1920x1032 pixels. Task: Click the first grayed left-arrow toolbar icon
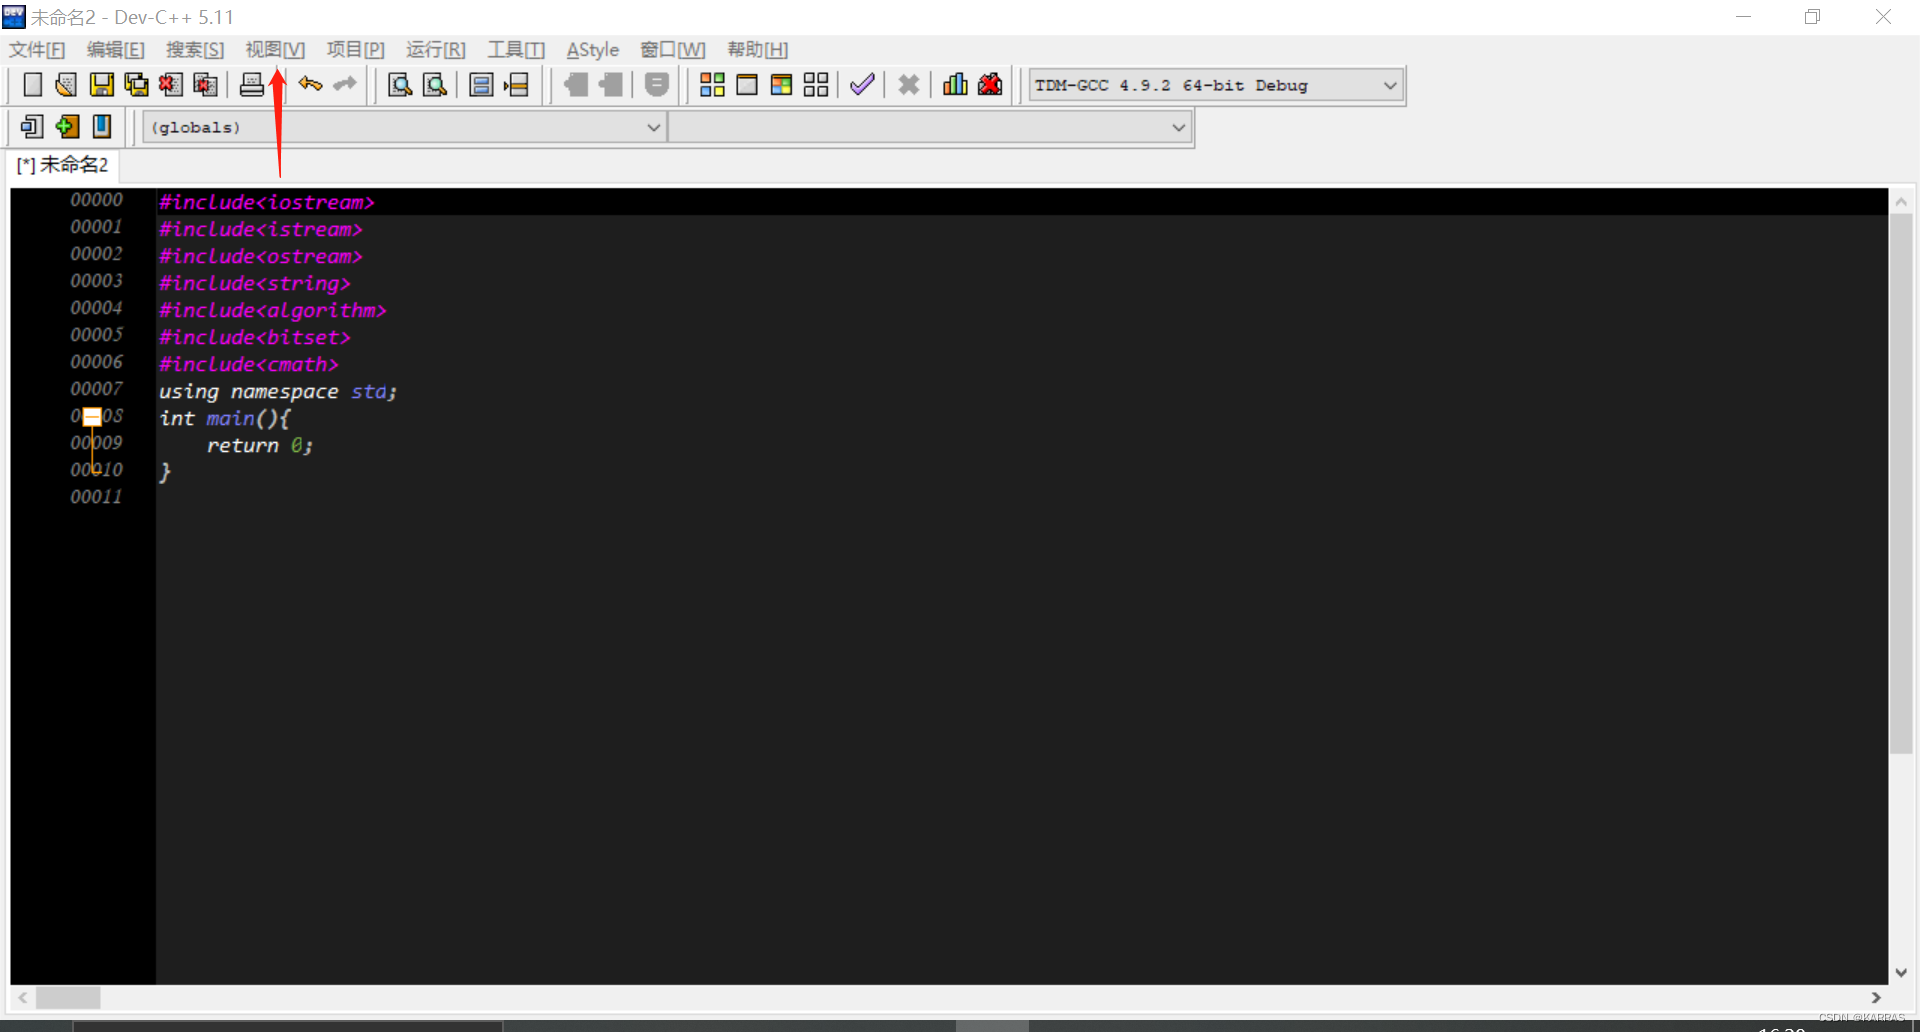tap(576, 85)
